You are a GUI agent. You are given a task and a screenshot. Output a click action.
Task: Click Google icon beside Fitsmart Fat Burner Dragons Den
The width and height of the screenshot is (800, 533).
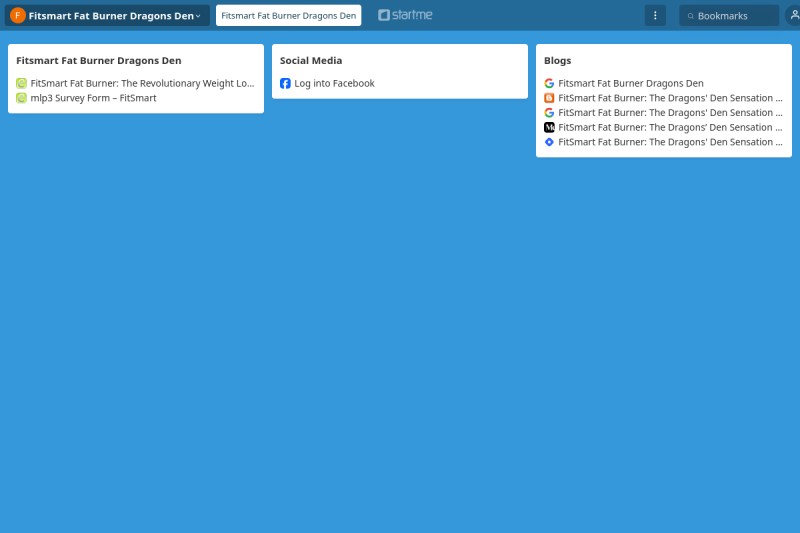[549, 83]
